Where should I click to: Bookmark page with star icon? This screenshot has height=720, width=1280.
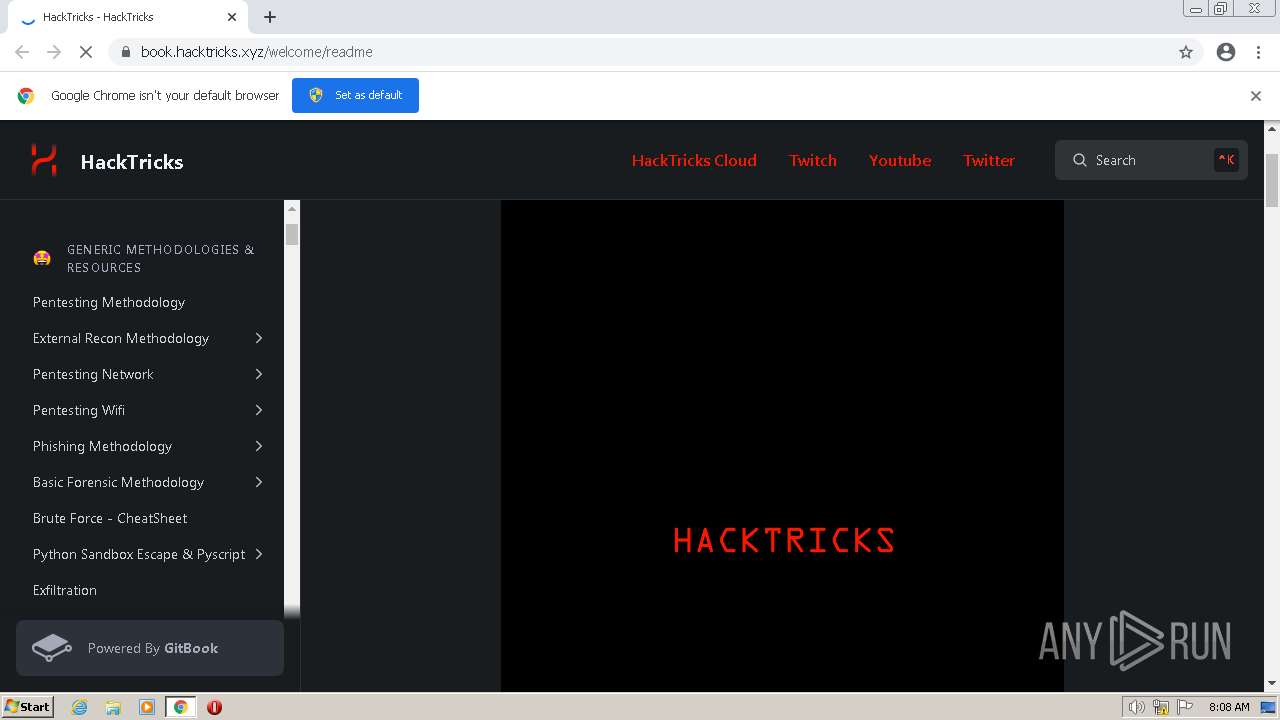(x=1186, y=52)
